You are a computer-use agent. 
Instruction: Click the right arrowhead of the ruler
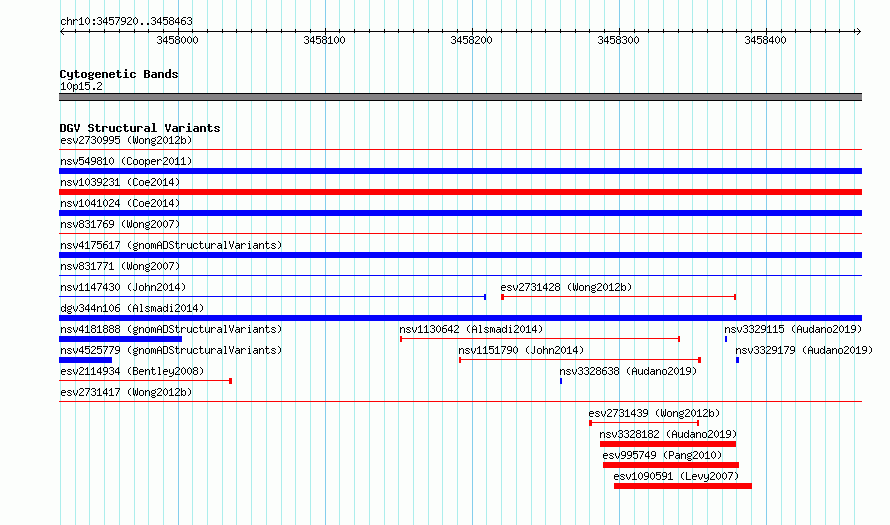pyautogui.click(x=858, y=32)
